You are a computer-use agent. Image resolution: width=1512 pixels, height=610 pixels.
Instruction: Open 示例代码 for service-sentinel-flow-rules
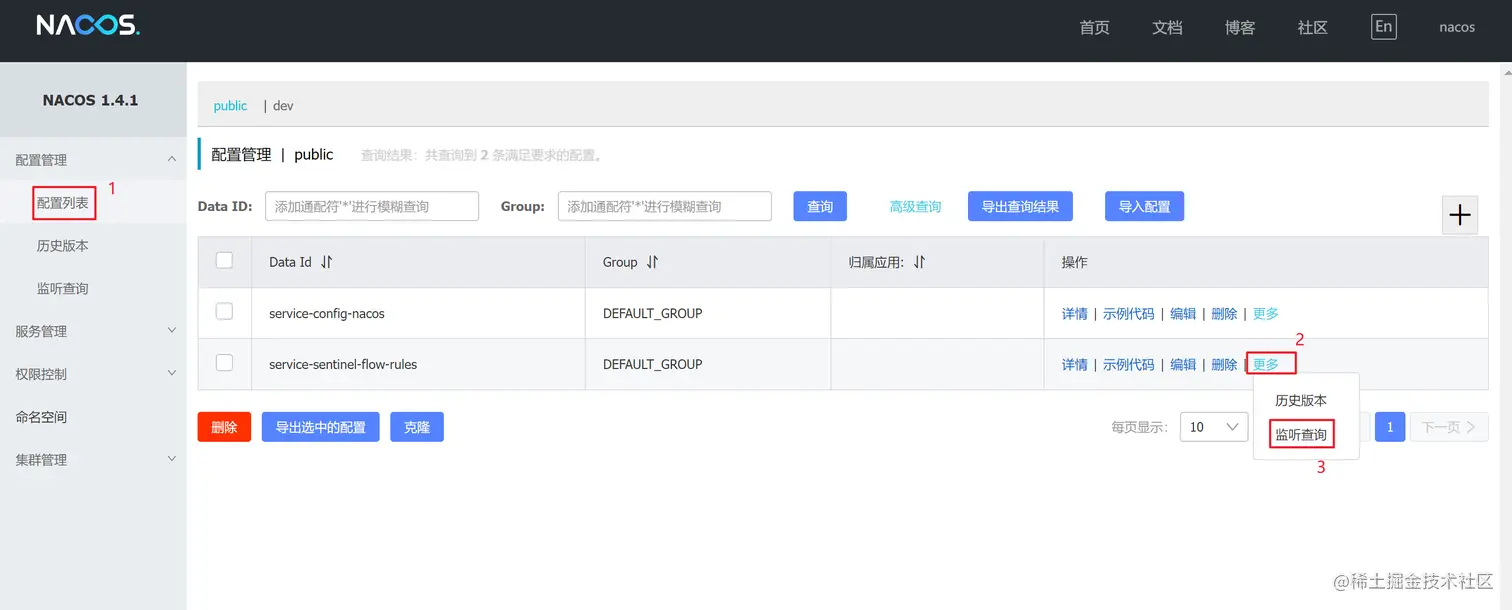[x=1129, y=365]
